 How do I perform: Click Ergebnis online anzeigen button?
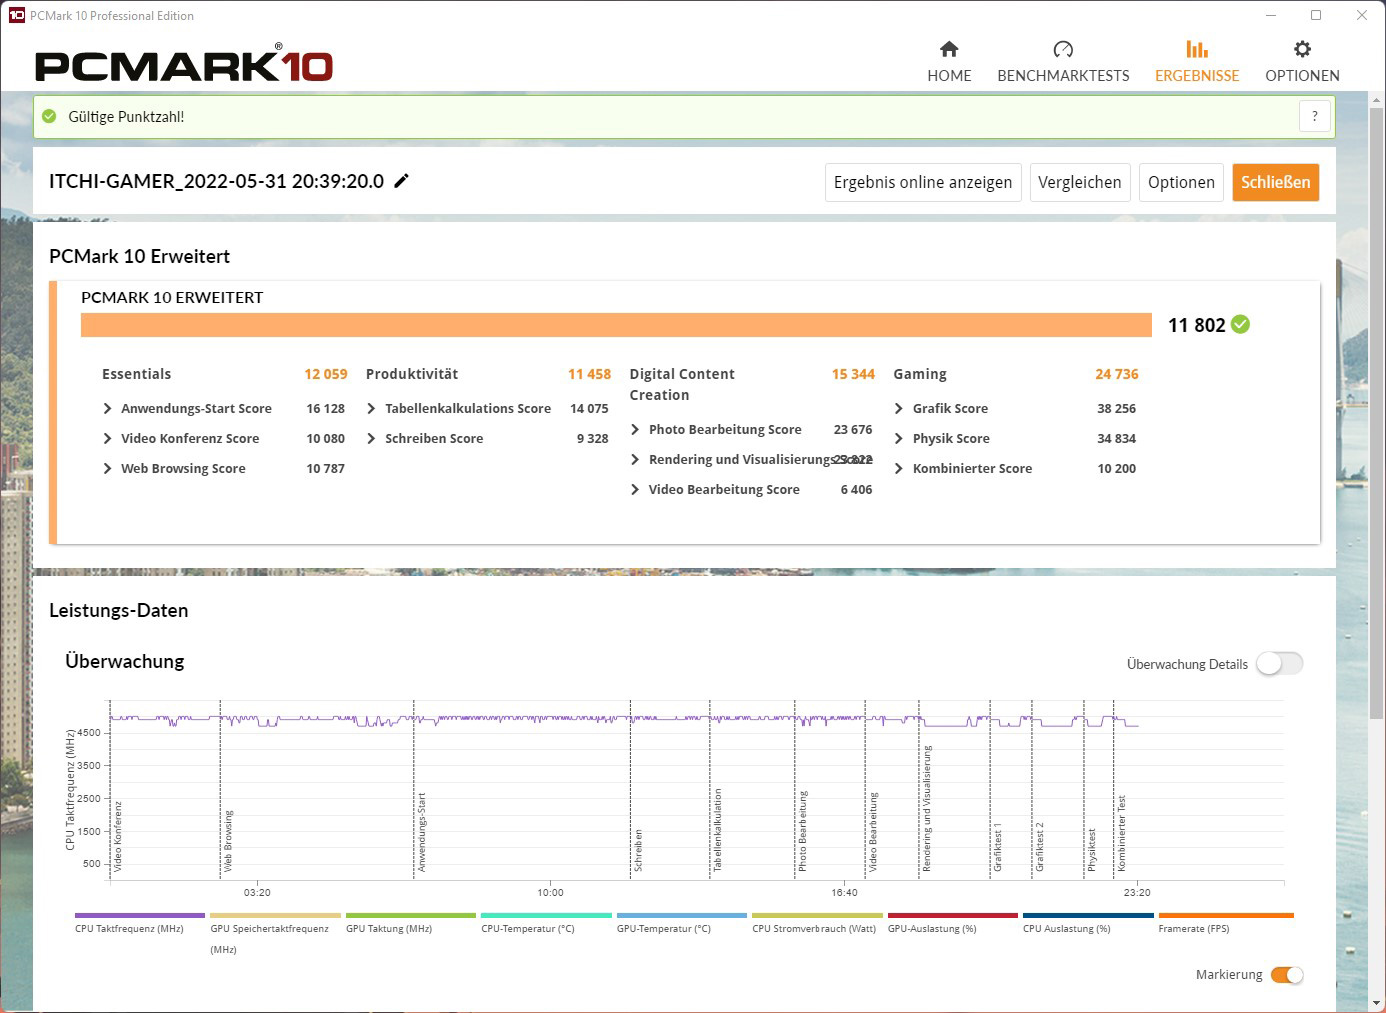tap(923, 182)
